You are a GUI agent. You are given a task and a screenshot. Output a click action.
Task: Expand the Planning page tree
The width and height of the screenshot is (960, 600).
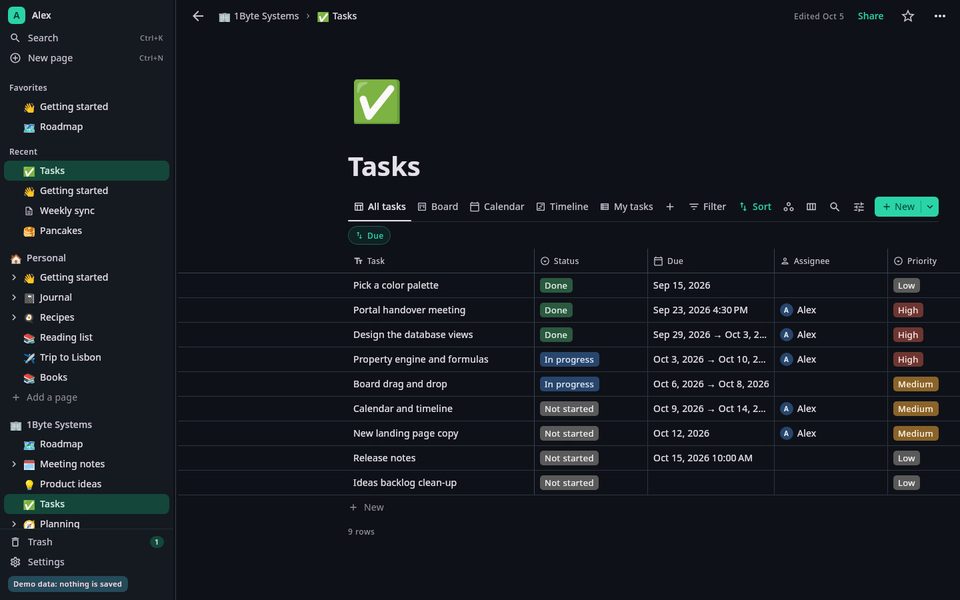[14, 524]
